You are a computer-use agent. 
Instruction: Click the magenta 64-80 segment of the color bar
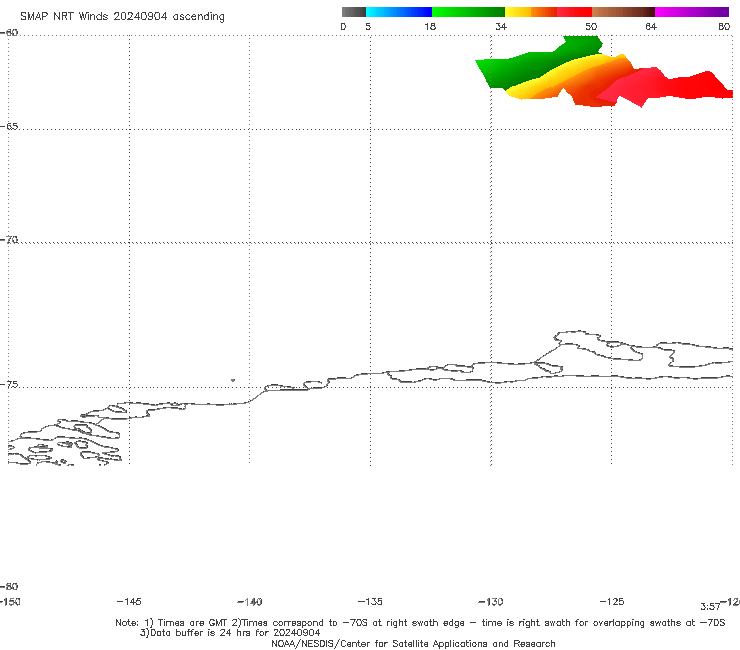point(692,12)
